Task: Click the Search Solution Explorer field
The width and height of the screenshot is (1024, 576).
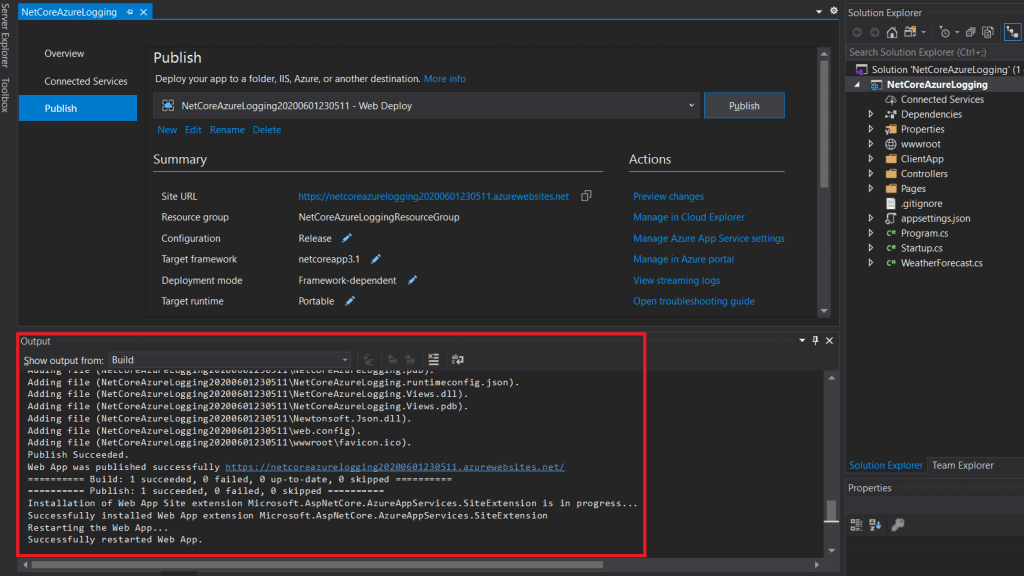Action: 930,52
